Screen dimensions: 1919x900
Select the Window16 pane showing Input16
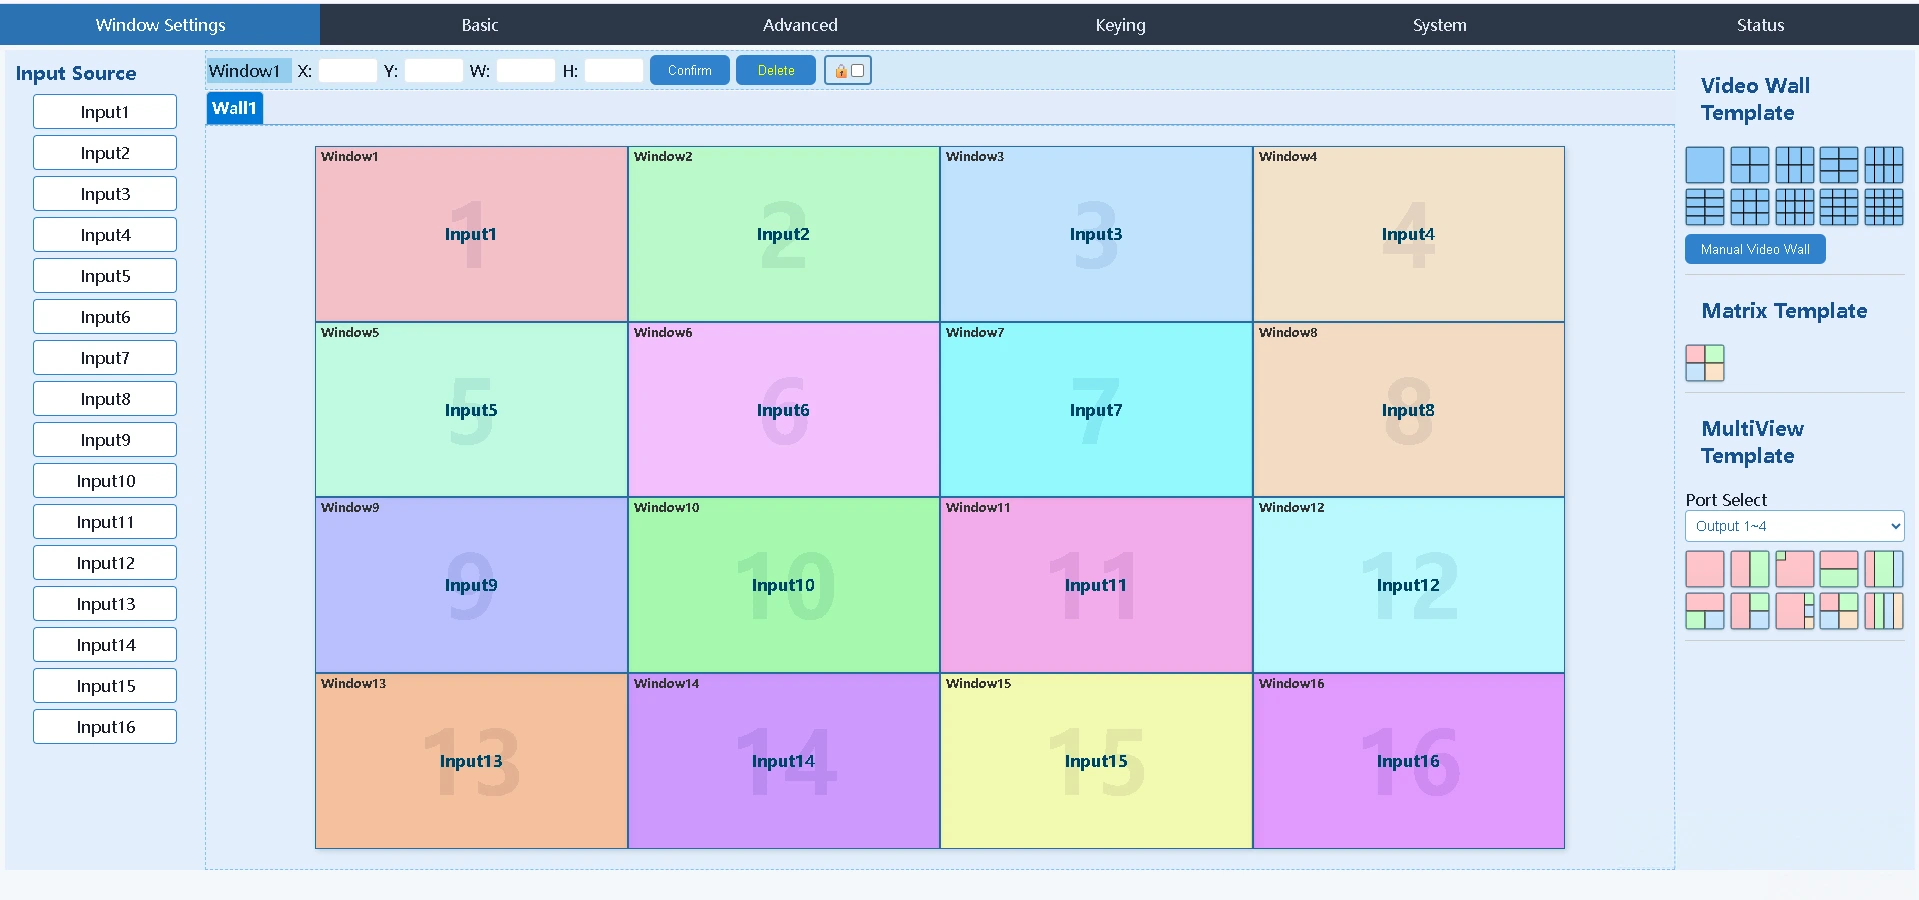tap(1409, 761)
